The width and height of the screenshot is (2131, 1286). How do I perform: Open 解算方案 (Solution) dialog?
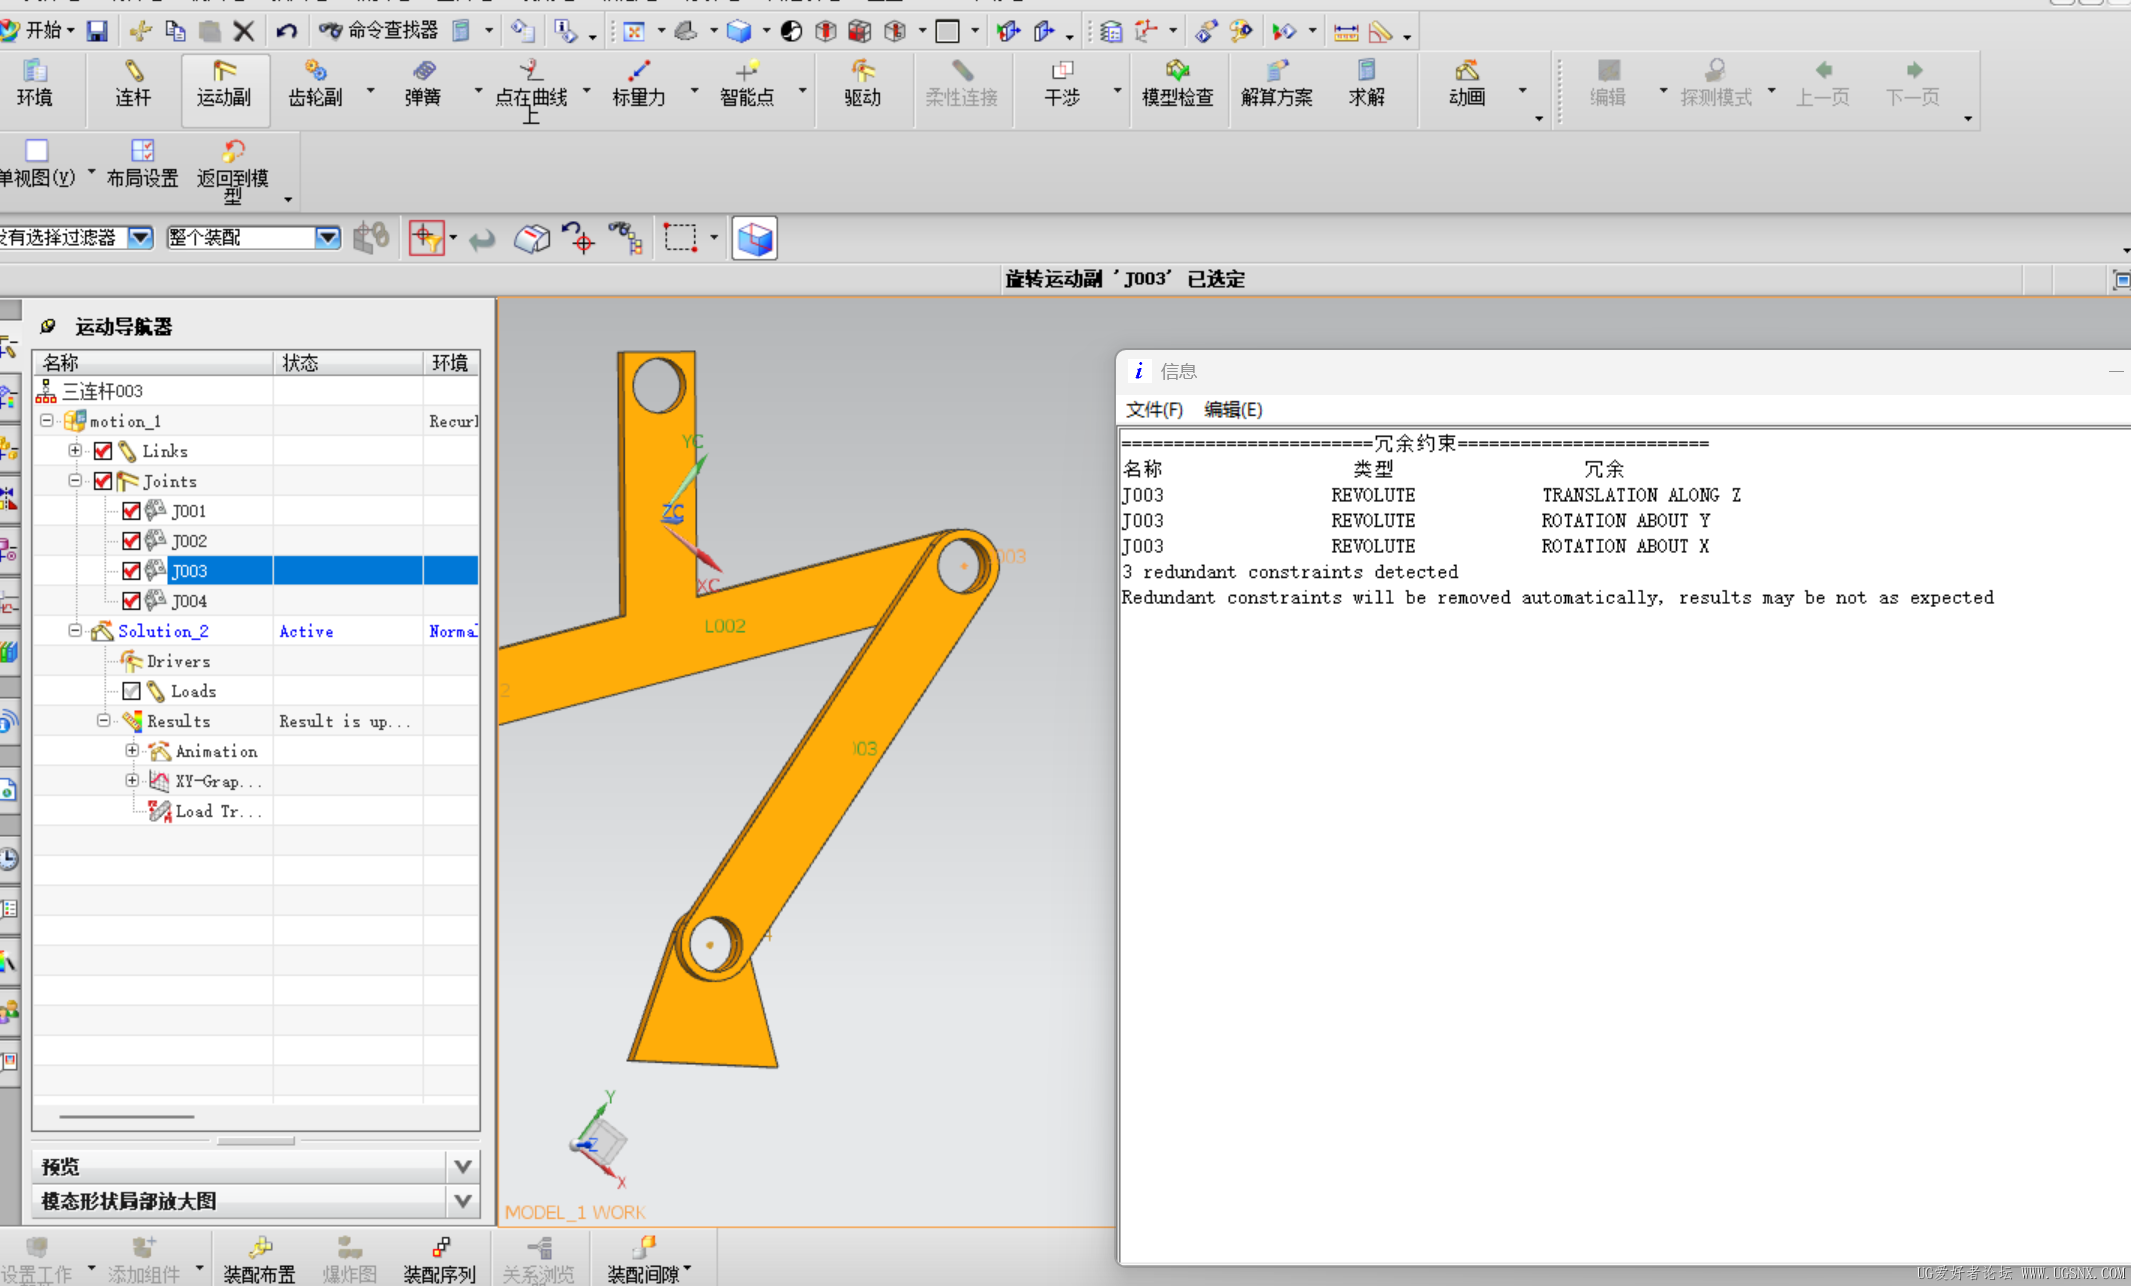pyautogui.click(x=1277, y=83)
